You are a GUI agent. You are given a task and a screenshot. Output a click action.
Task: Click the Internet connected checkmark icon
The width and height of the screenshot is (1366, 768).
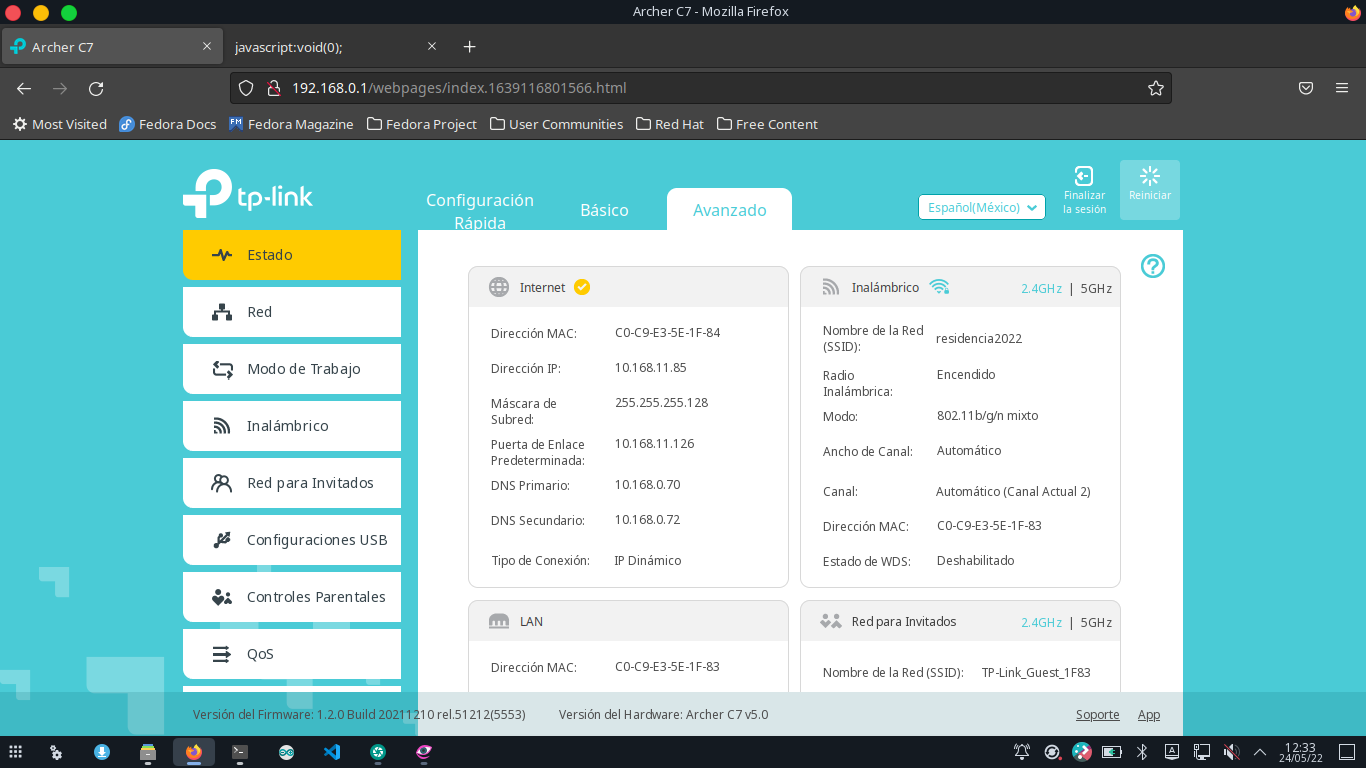point(582,287)
